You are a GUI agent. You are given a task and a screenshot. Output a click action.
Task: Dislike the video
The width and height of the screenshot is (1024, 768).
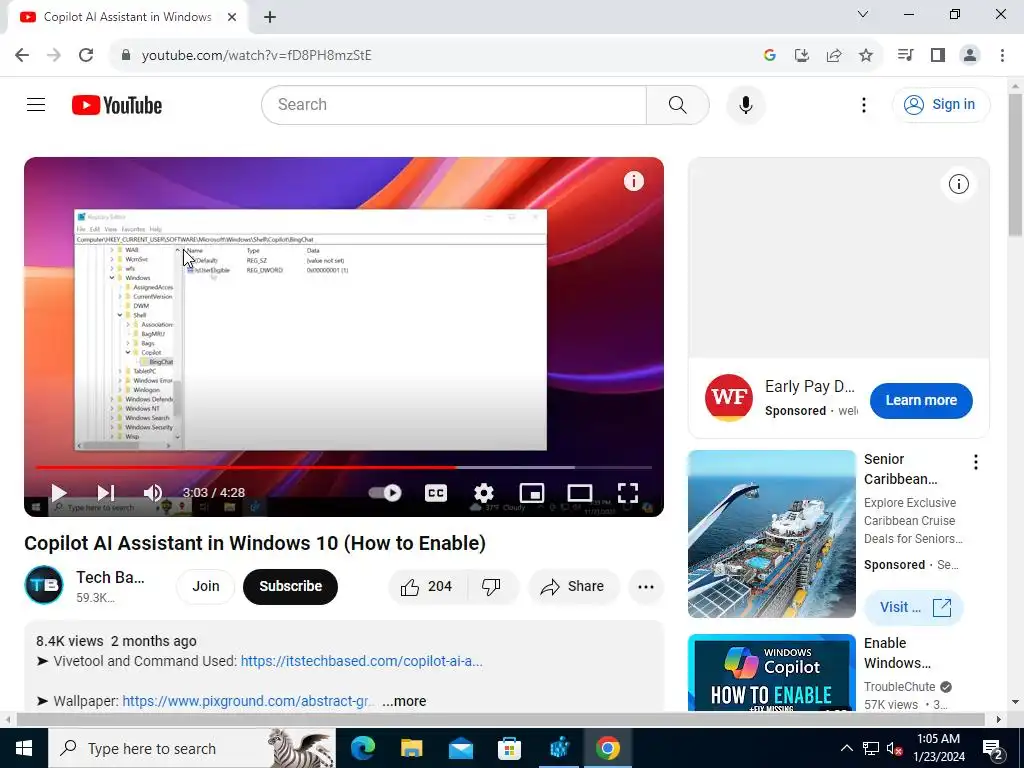[491, 586]
